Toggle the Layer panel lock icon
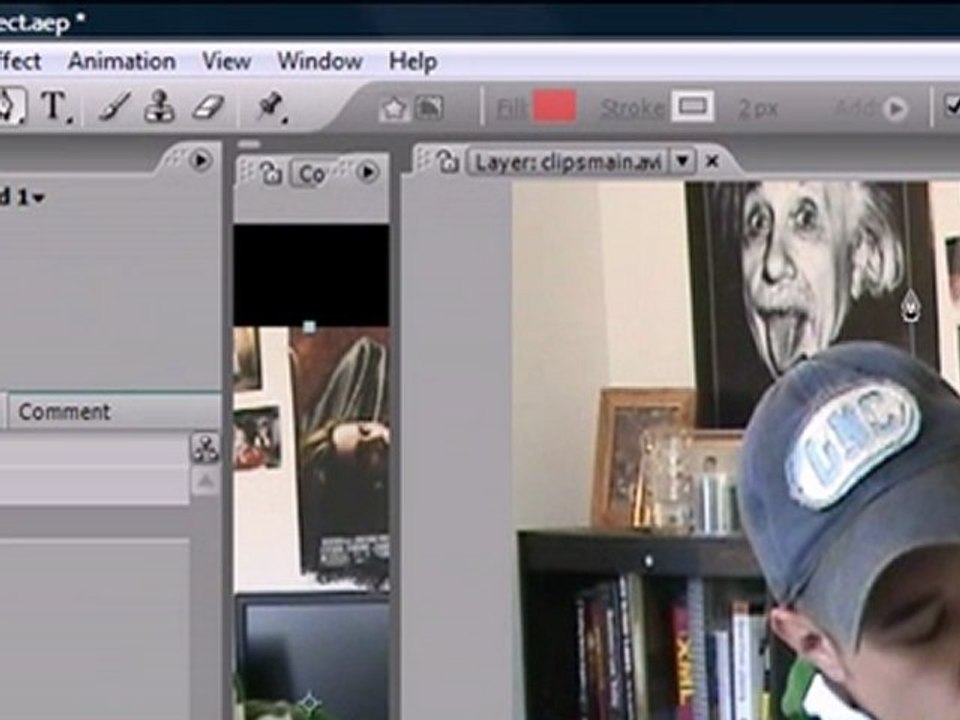The image size is (960, 720). (x=448, y=162)
